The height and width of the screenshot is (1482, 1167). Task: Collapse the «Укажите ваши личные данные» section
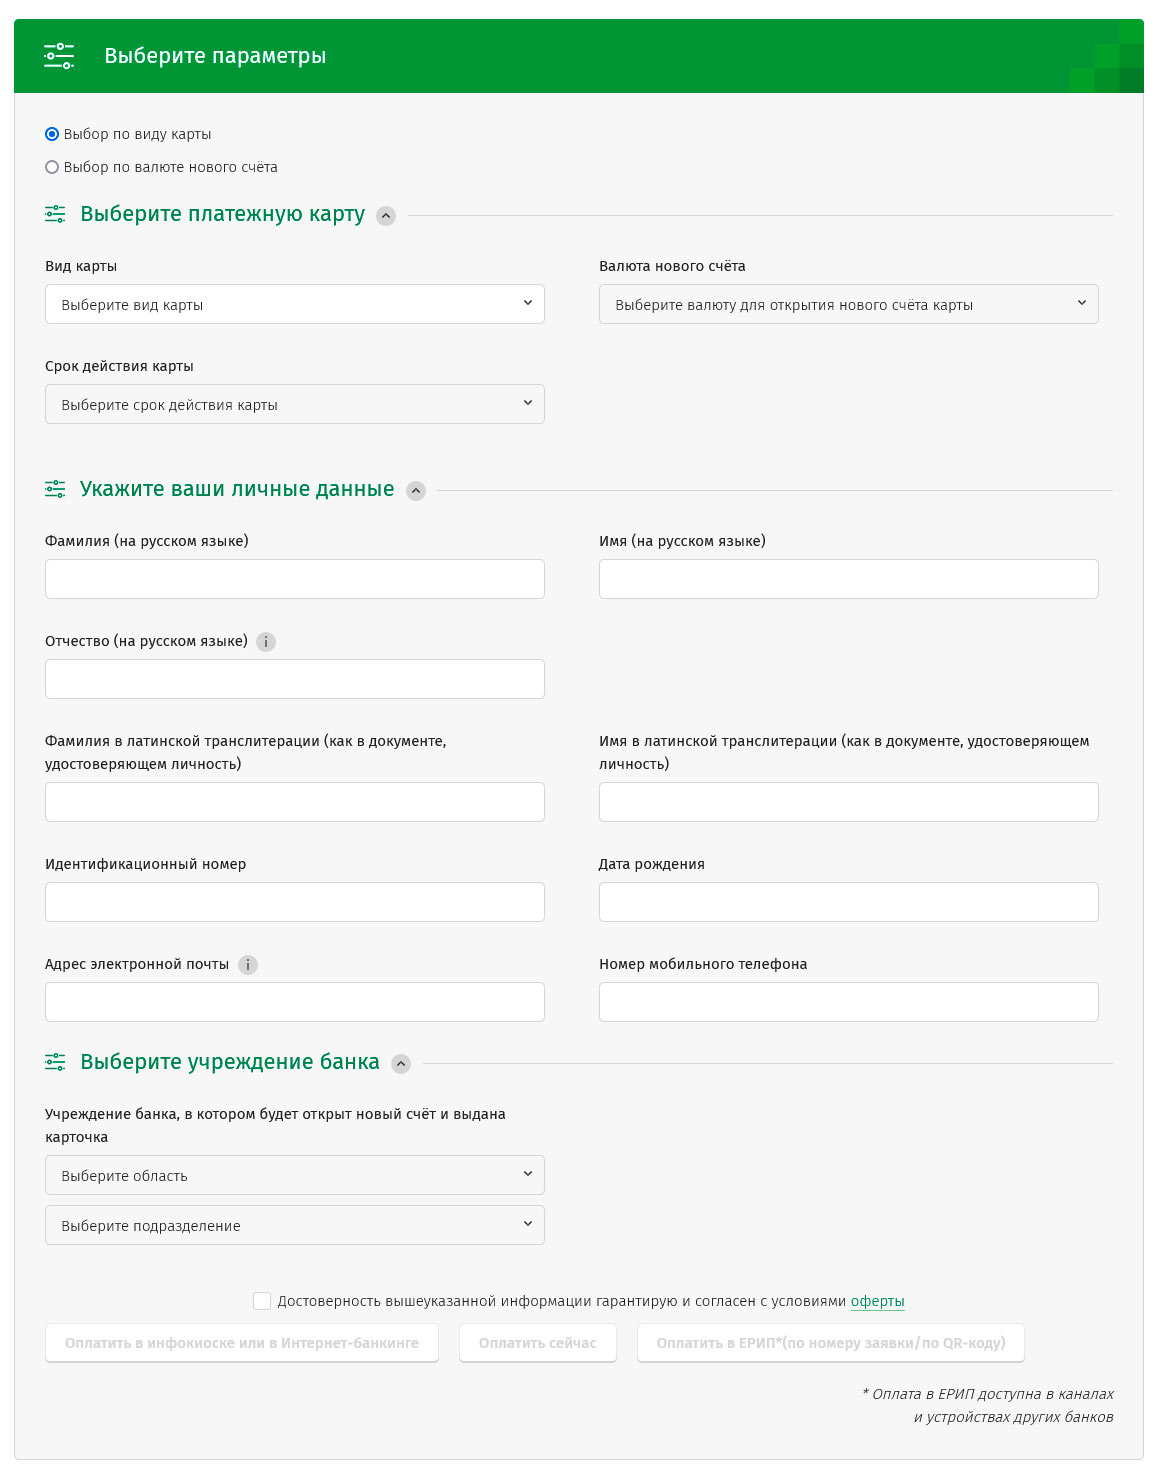click(x=416, y=491)
